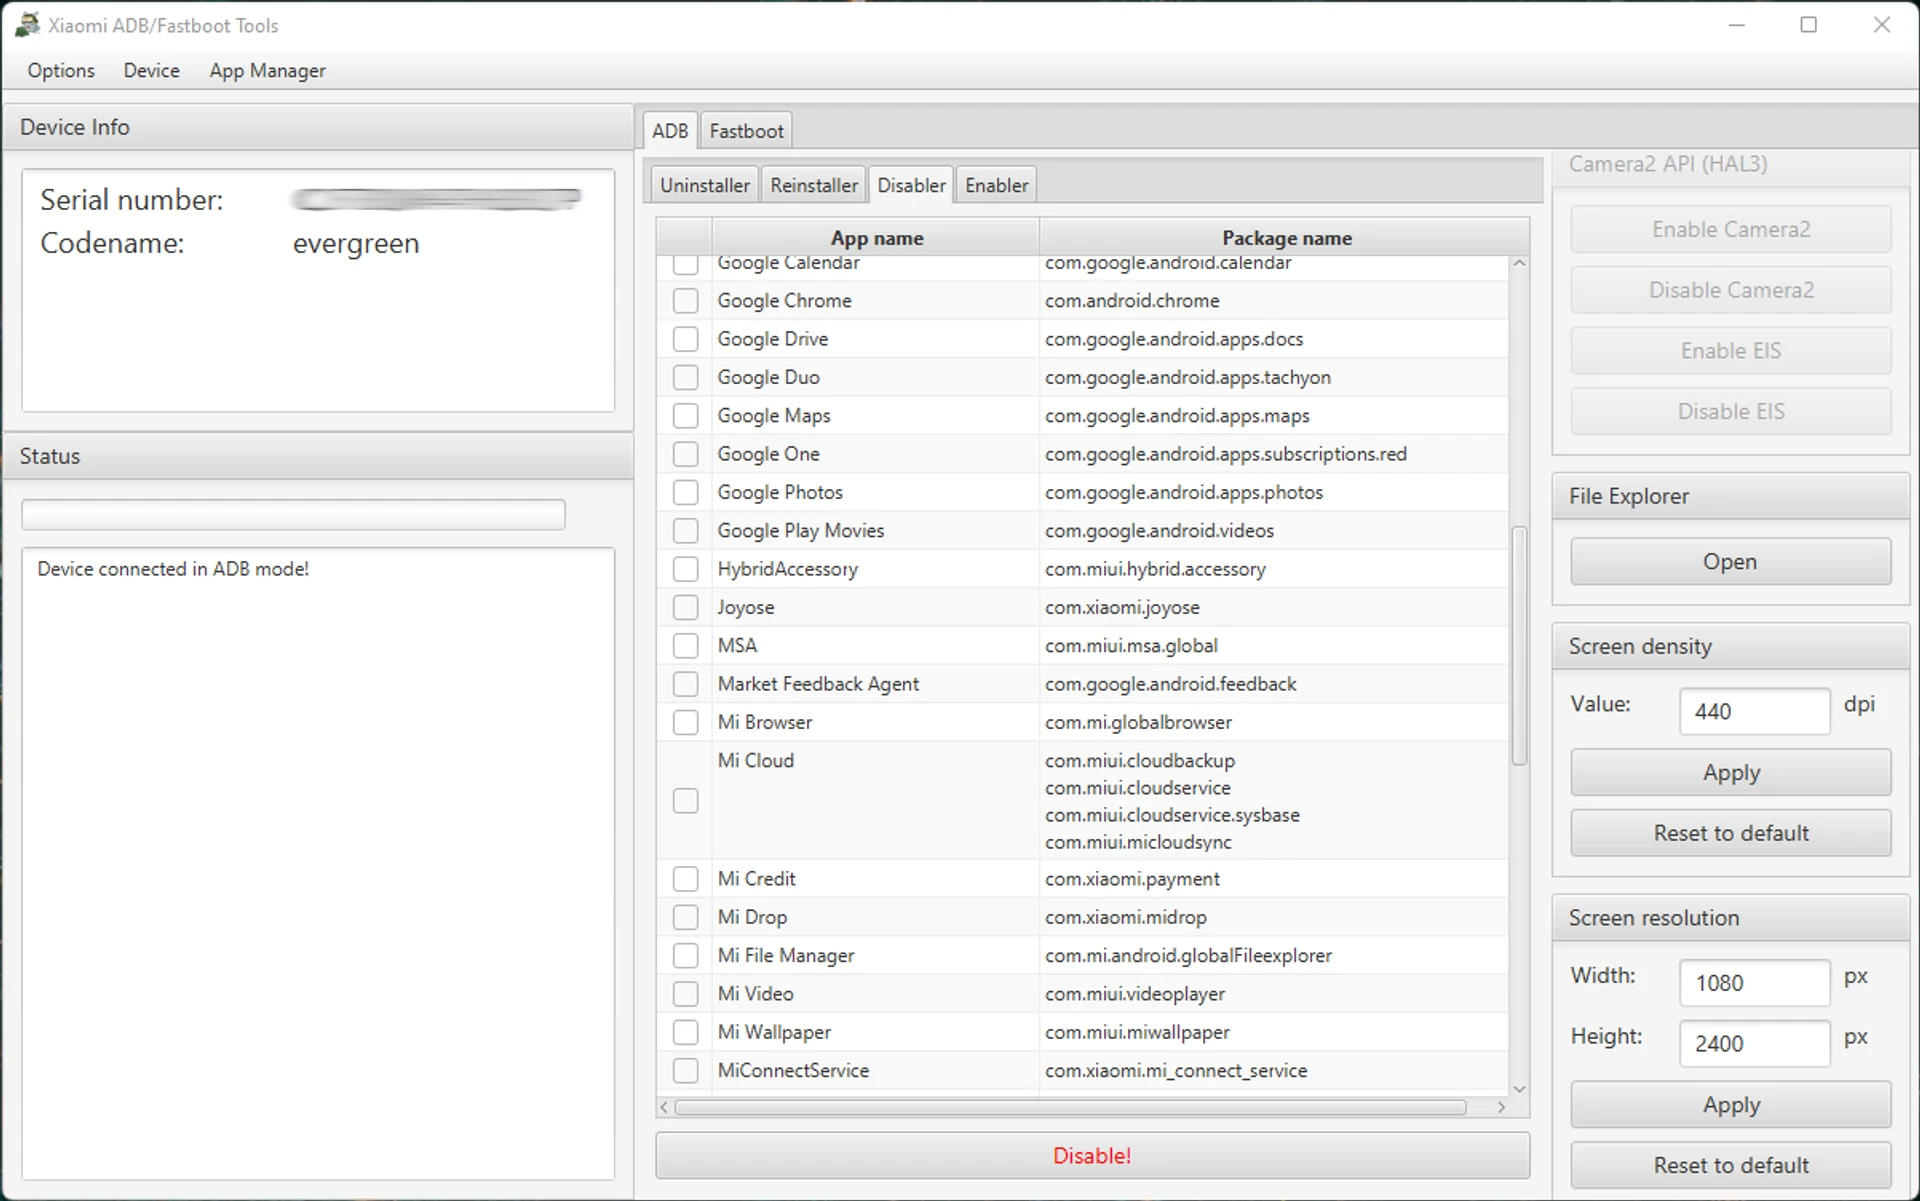Click the com.xiaomi.midrop package cell
This screenshot has width=1920, height=1201.
point(1273,917)
